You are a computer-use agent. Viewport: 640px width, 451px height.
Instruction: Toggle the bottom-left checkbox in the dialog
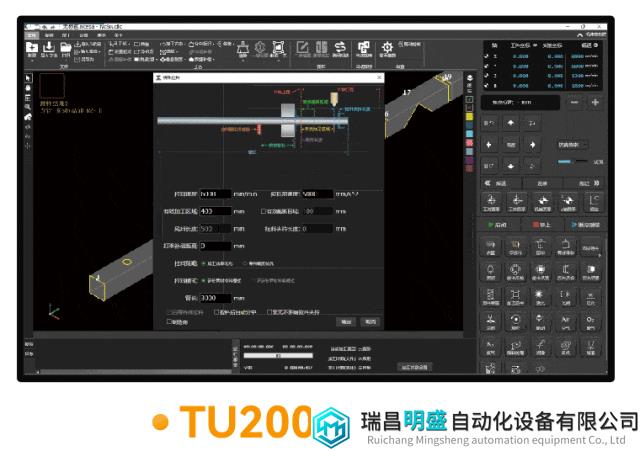tap(169, 322)
